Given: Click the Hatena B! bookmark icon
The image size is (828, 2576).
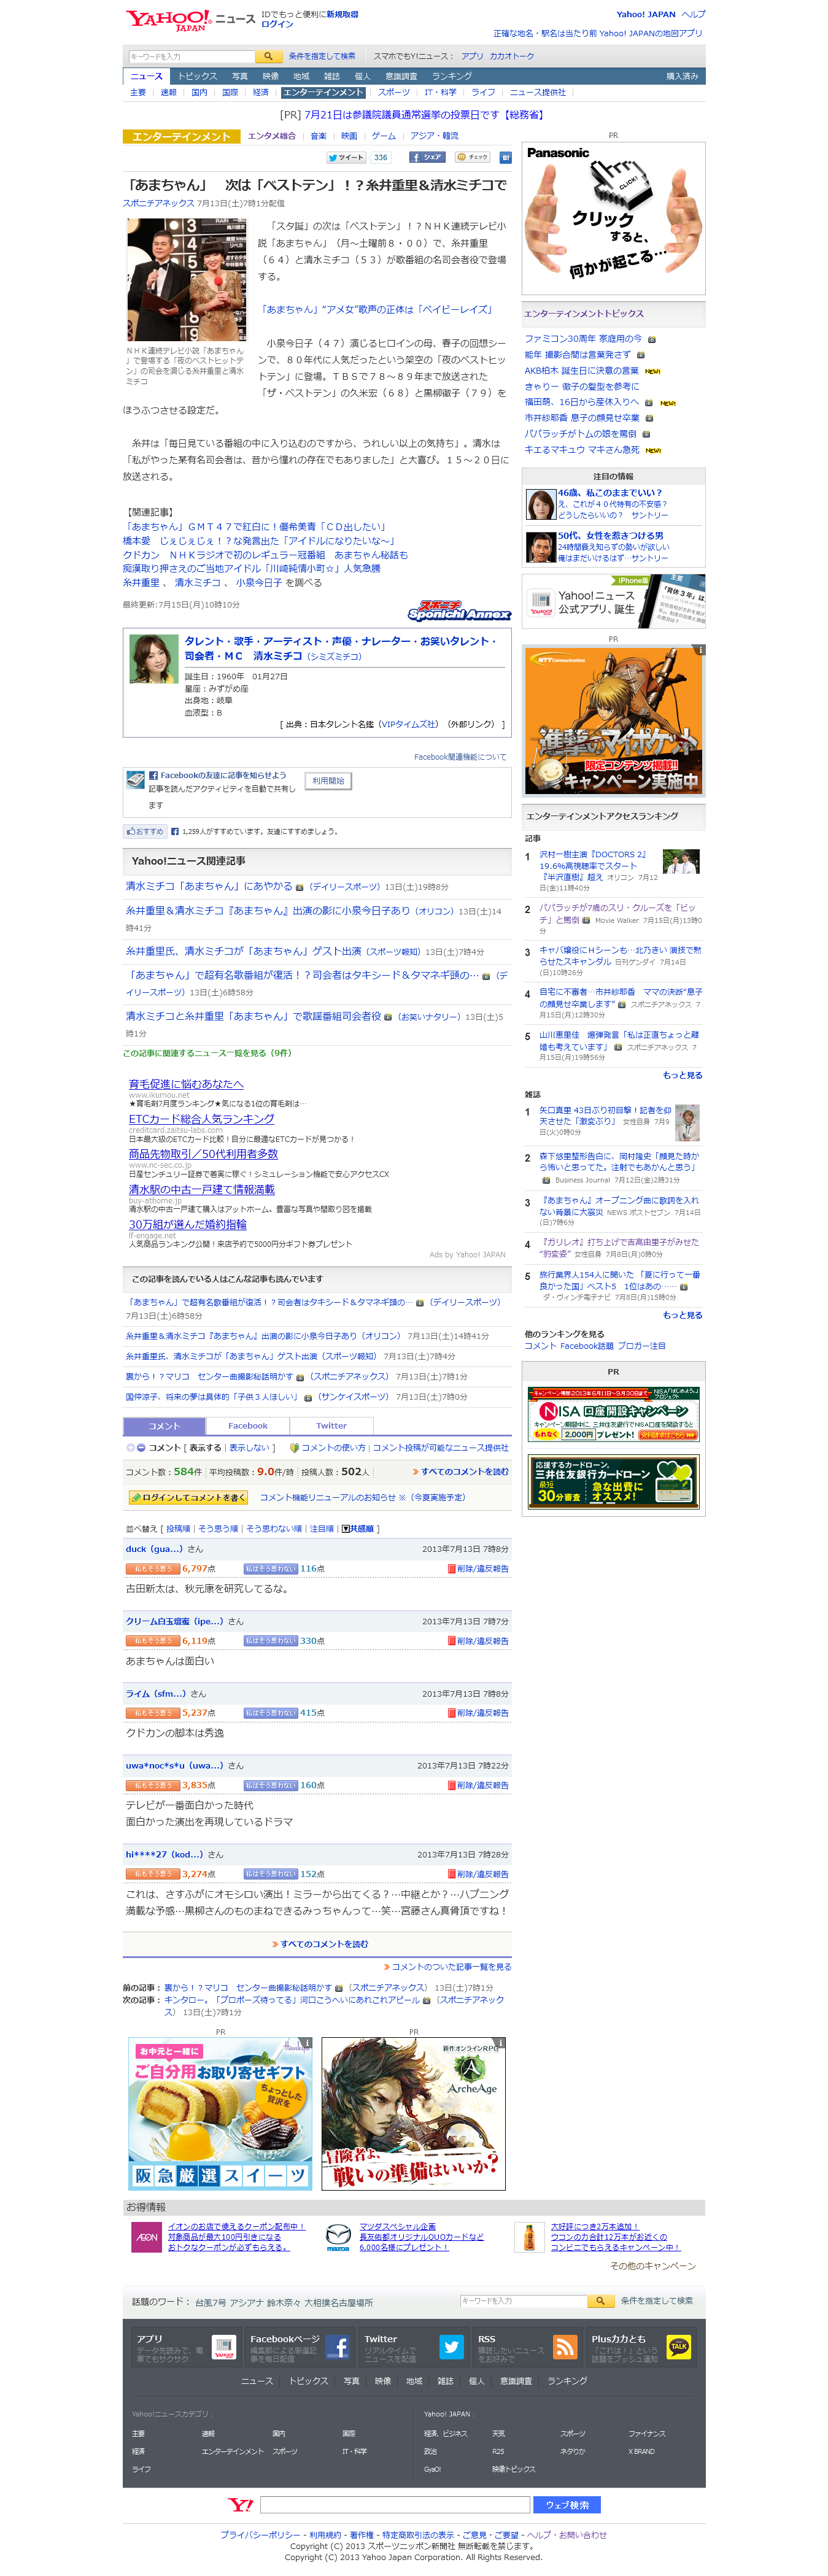Looking at the screenshot, I should click(505, 157).
